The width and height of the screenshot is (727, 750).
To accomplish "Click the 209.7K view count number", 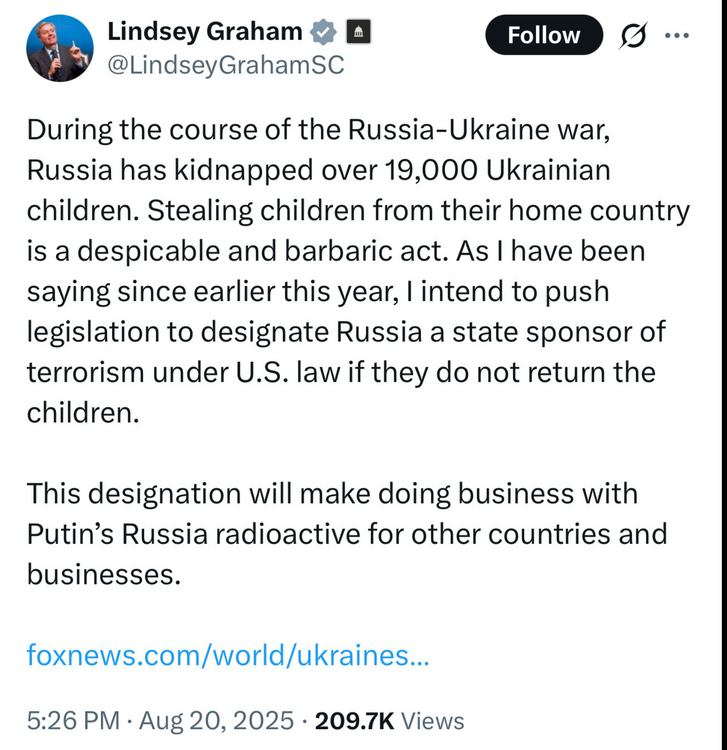I will pyautogui.click(x=354, y=720).
